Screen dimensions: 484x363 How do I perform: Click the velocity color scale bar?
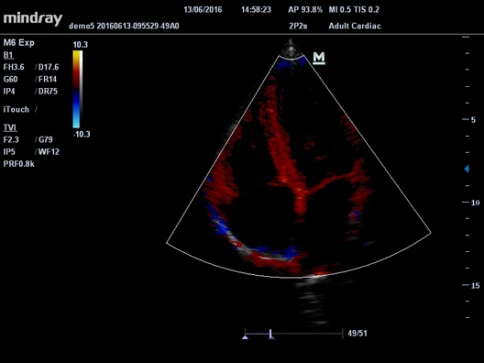pyautogui.click(x=77, y=89)
